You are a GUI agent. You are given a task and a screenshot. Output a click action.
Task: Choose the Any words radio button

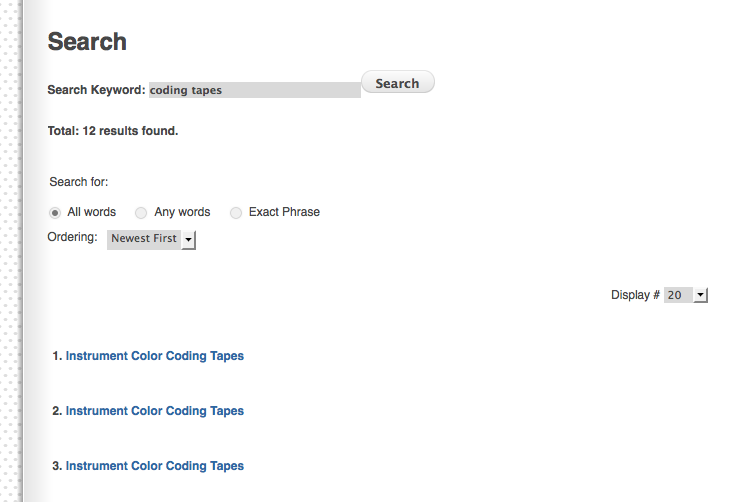point(141,212)
